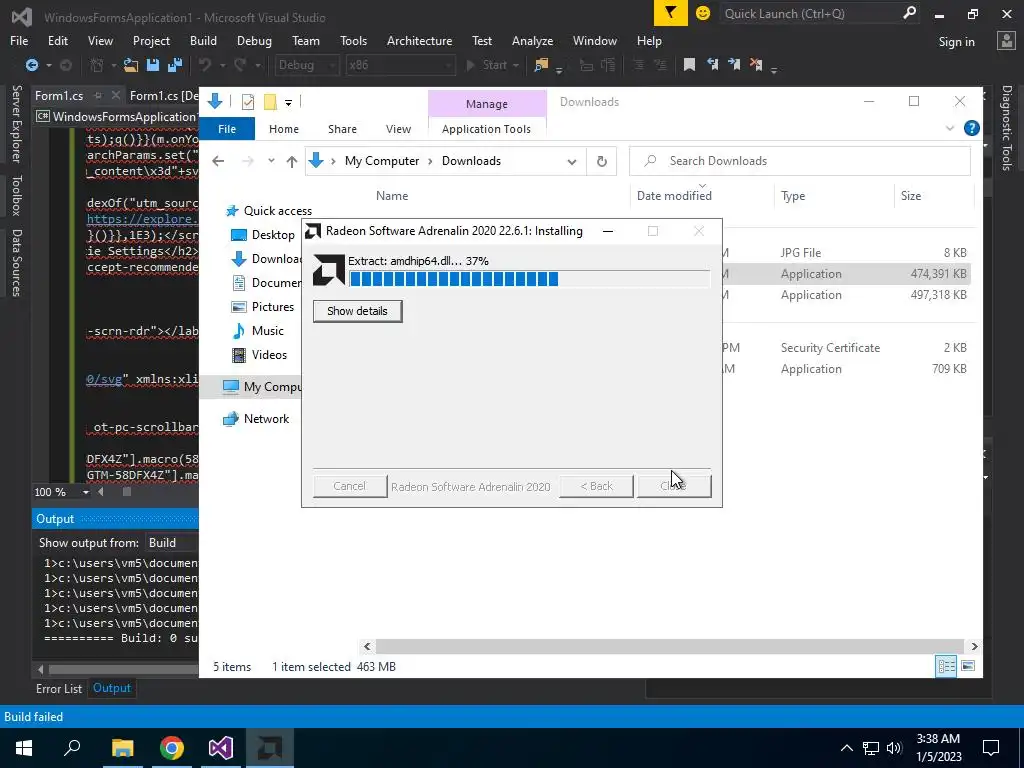Image resolution: width=1024 pixels, height=768 pixels.
Task: Click the Redo icon in Visual Studio toolbar
Action: click(x=240, y=65)
